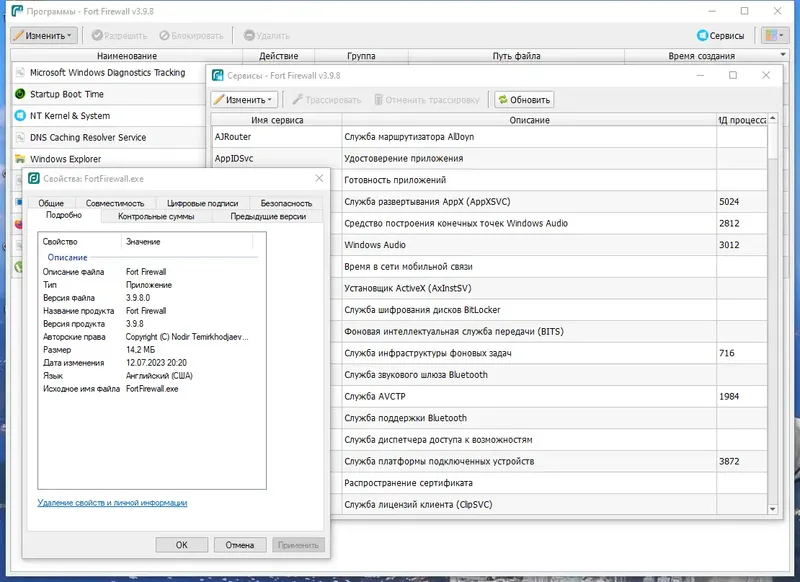Click the Свойство column header
The image size is (800, 582).
[x=80, y=242]
